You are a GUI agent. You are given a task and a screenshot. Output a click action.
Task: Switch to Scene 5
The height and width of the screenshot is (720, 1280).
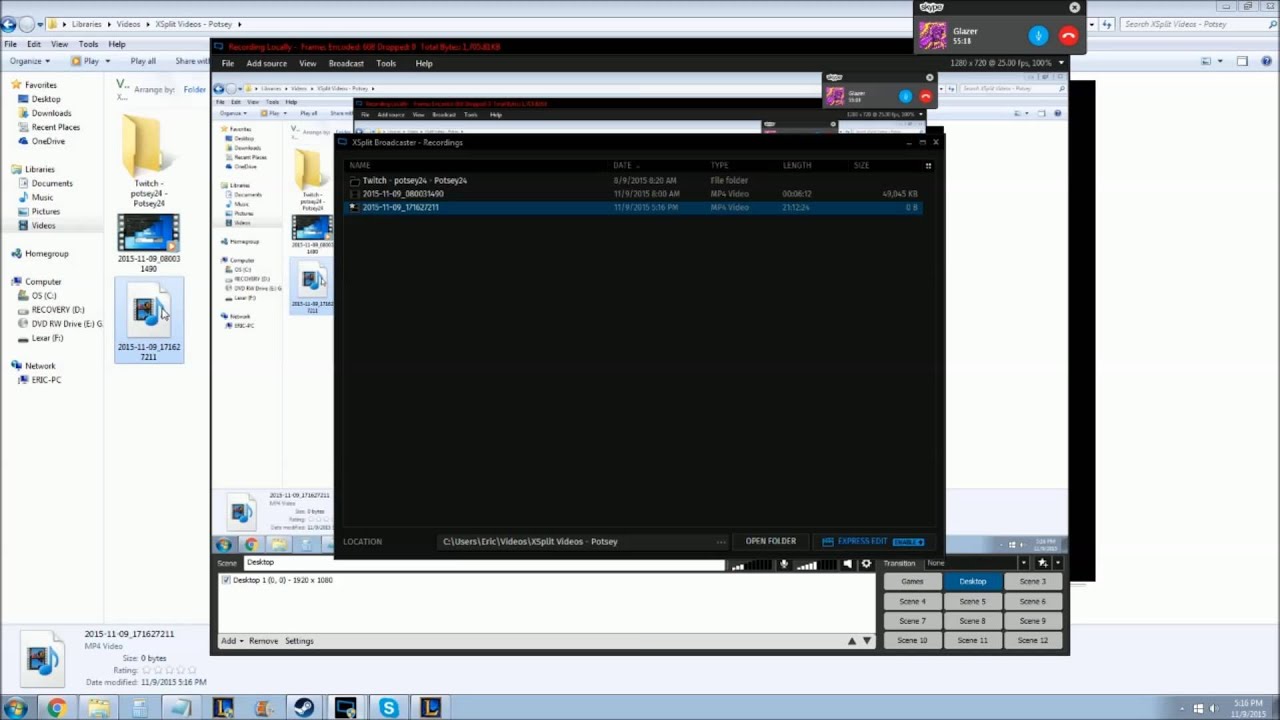[x=972, y=601]
